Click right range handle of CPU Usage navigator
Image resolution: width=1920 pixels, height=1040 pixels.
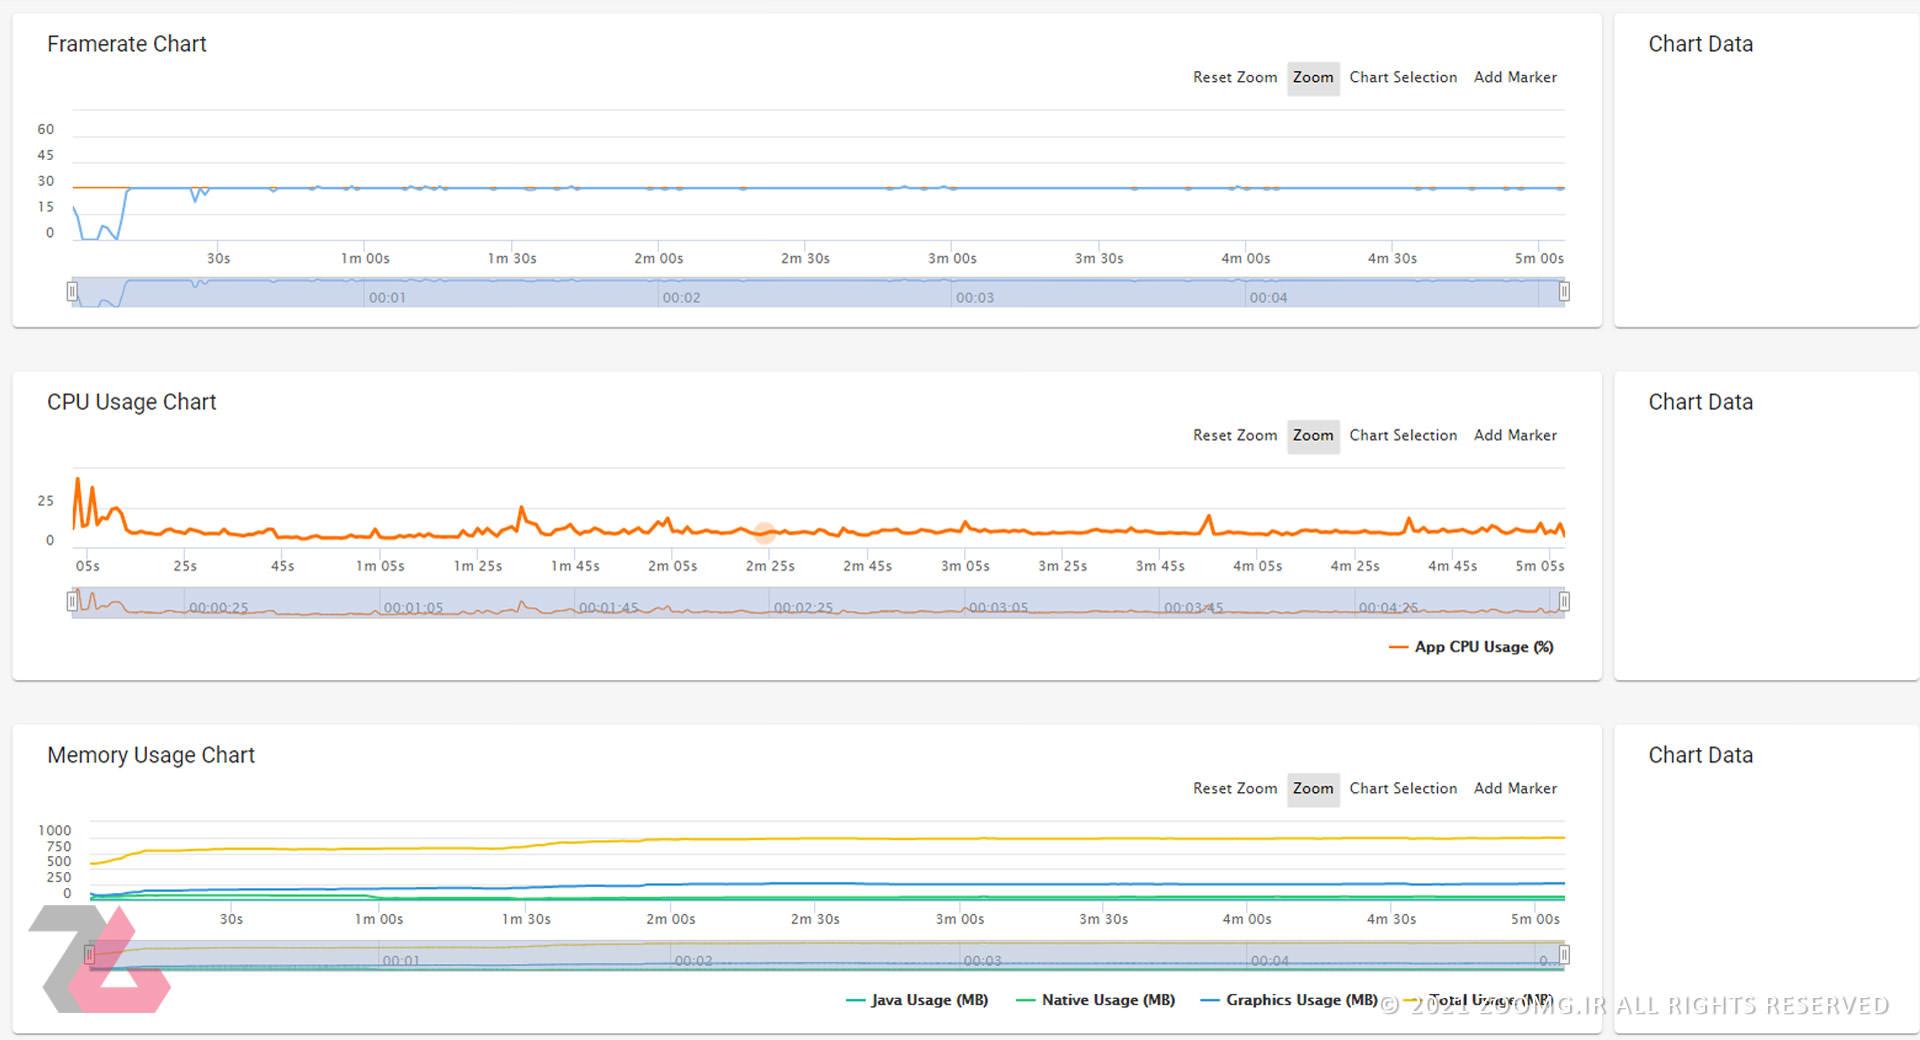coord(1564,601)
